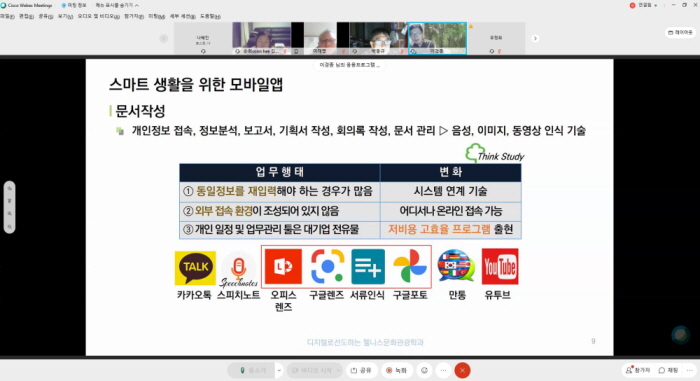Viewport: 700px width, 381px height.
Task: Click '어디서나 온라인 접속 가능' table cell
Action: pos(450,211)
